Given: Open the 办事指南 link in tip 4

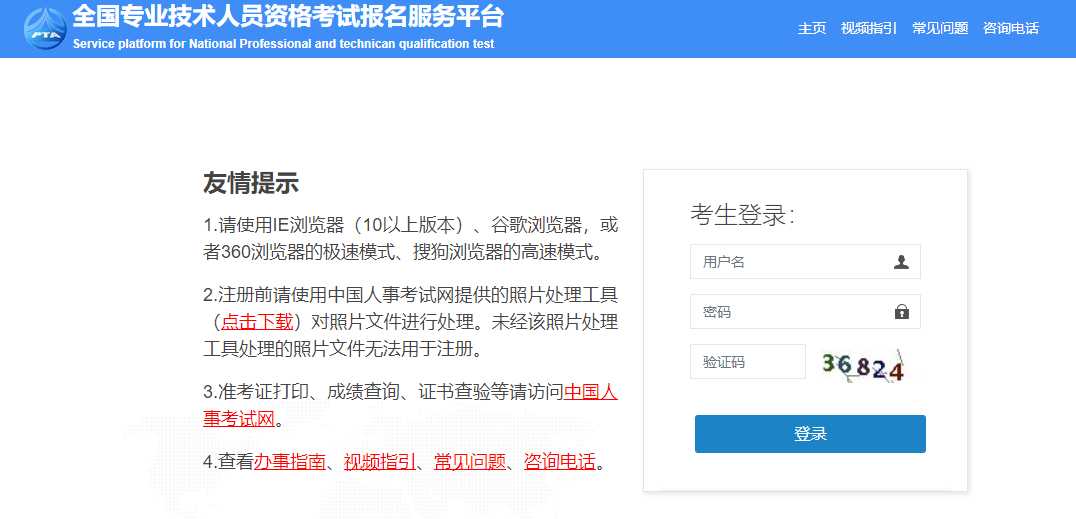Looking at the screenshot, I should pyautogui.click(x=289, y=462).
